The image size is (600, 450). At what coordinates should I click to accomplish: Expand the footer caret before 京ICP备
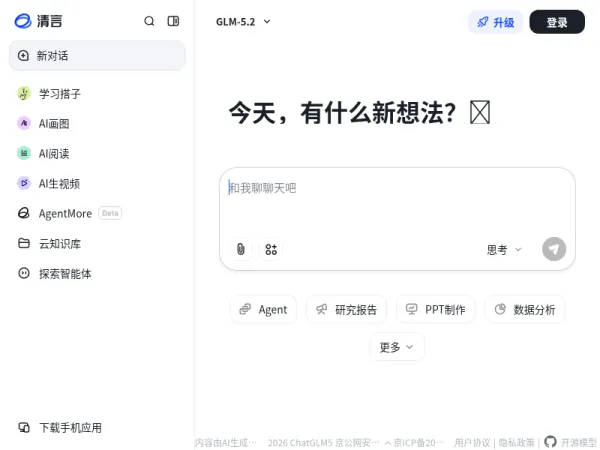tap(388, 443)
